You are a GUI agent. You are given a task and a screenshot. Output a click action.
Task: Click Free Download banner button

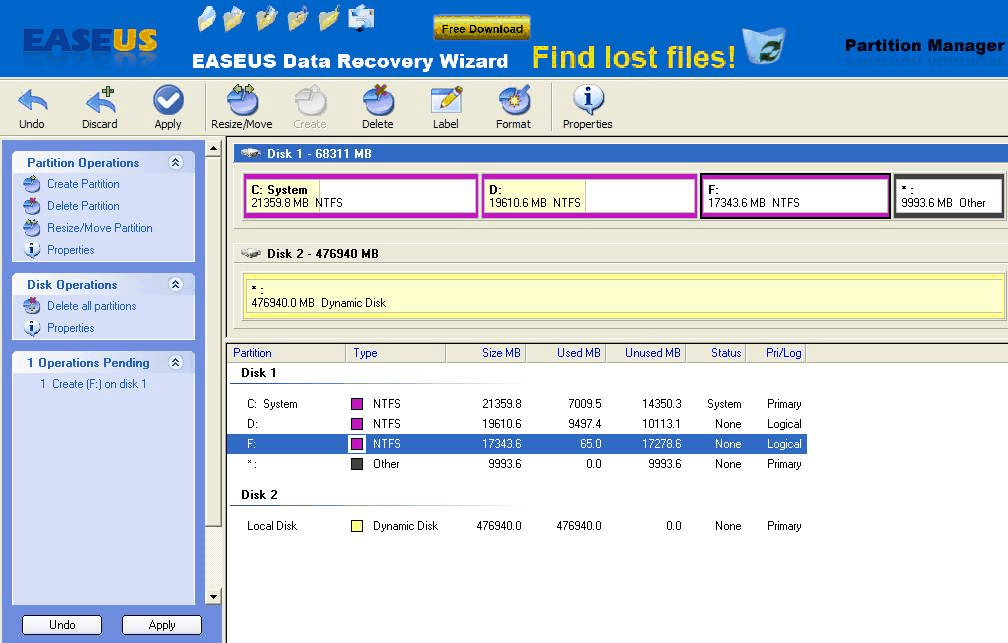(x=482, y=28)
